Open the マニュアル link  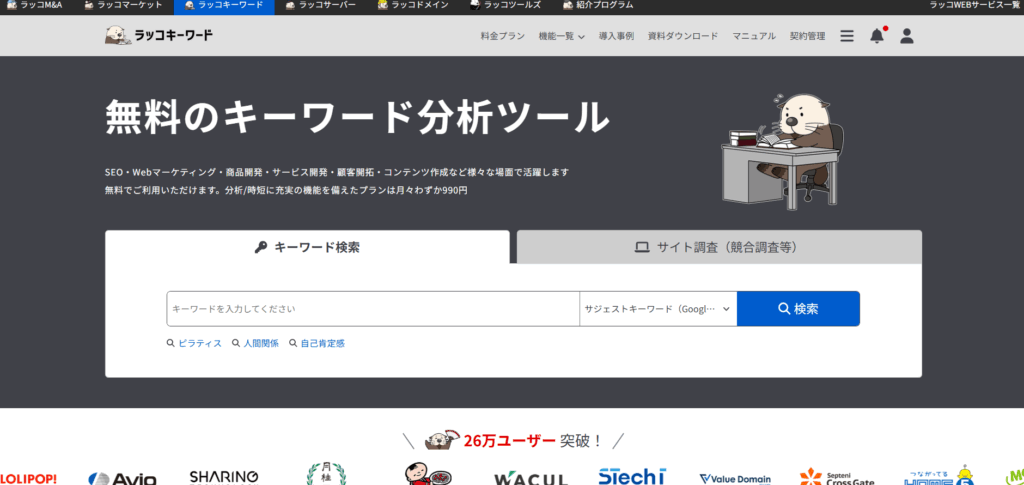754,36
